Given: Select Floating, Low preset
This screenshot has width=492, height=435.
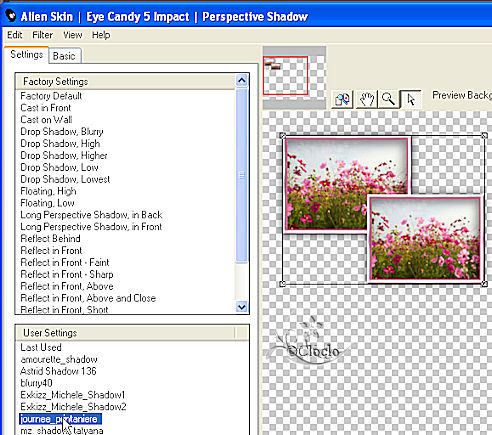Looking at the screenshot, I should (47, 203).
